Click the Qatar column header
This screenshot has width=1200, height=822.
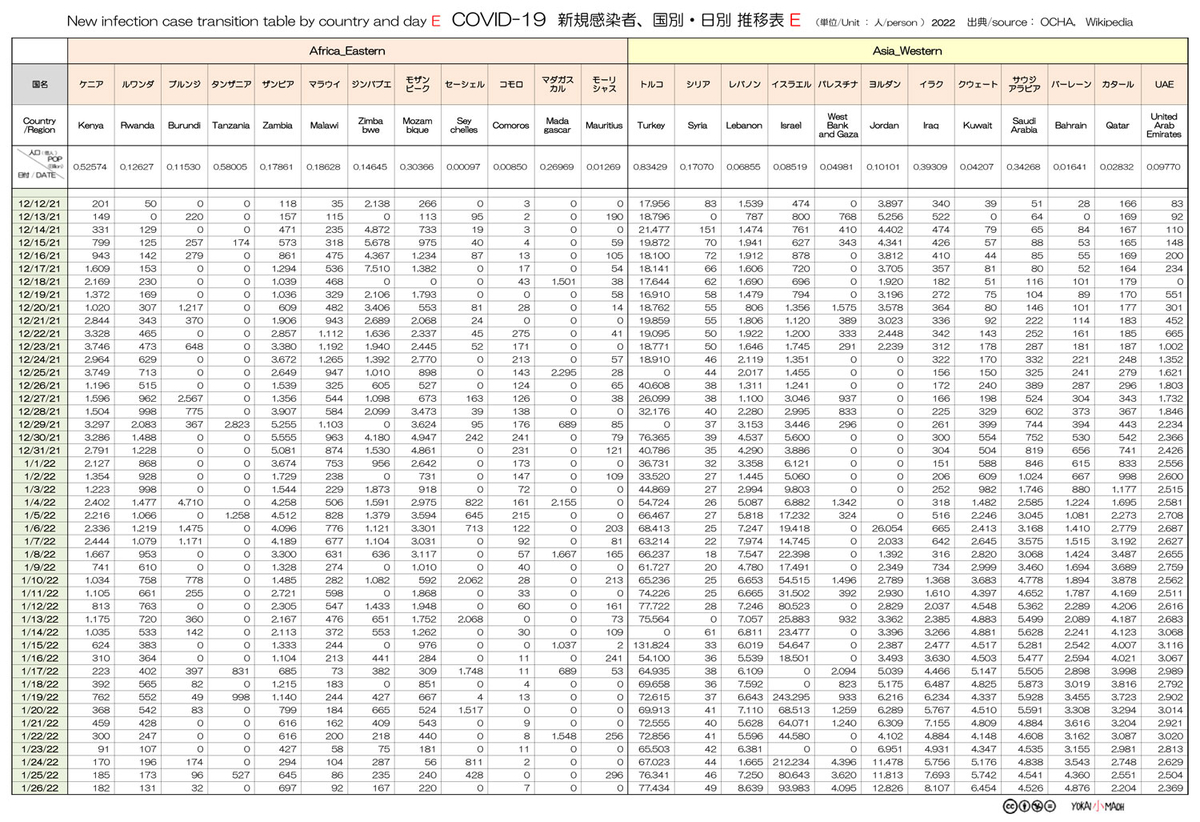(1117, 126)
